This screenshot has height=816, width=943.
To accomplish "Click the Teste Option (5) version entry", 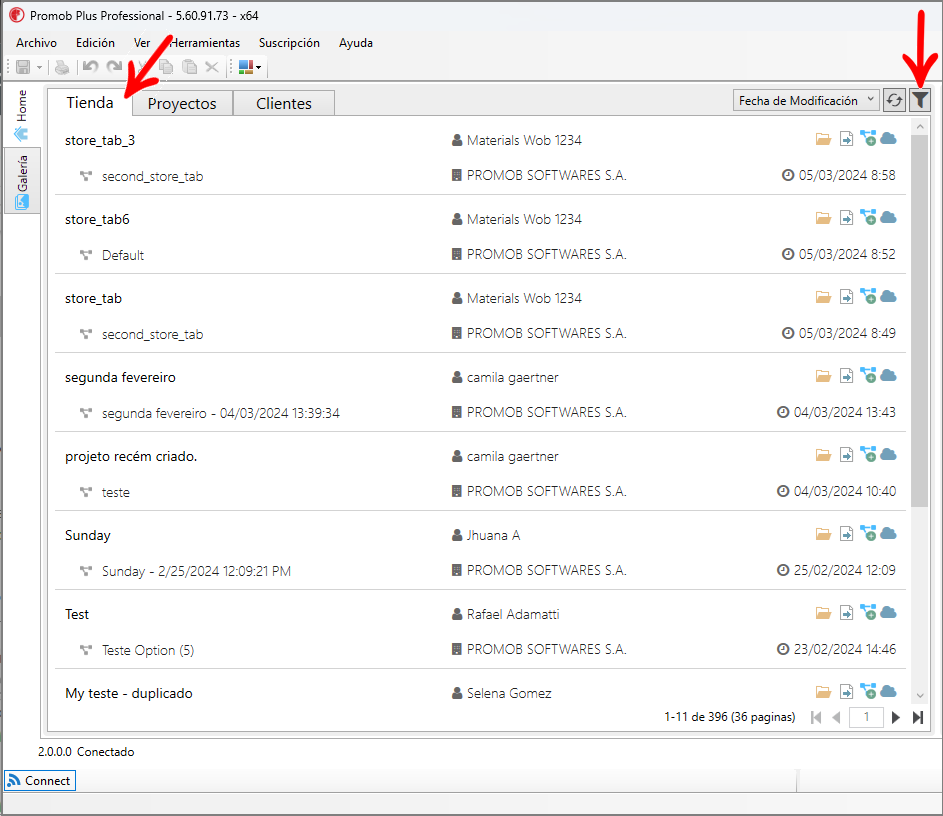I will [x=148, y=650].
